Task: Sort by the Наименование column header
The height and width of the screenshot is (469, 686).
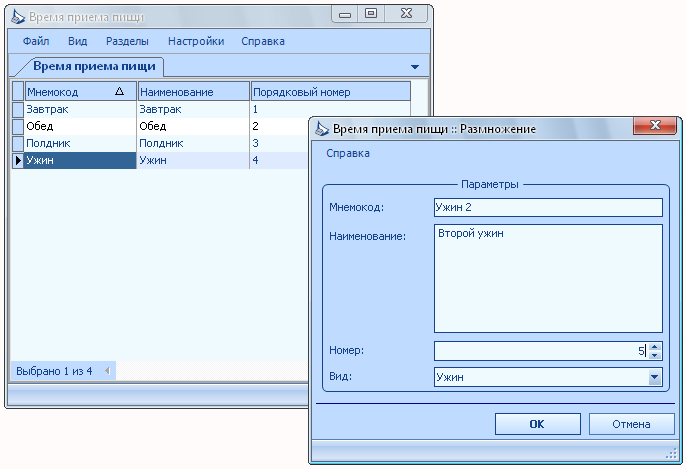Action: click(193, 91)
